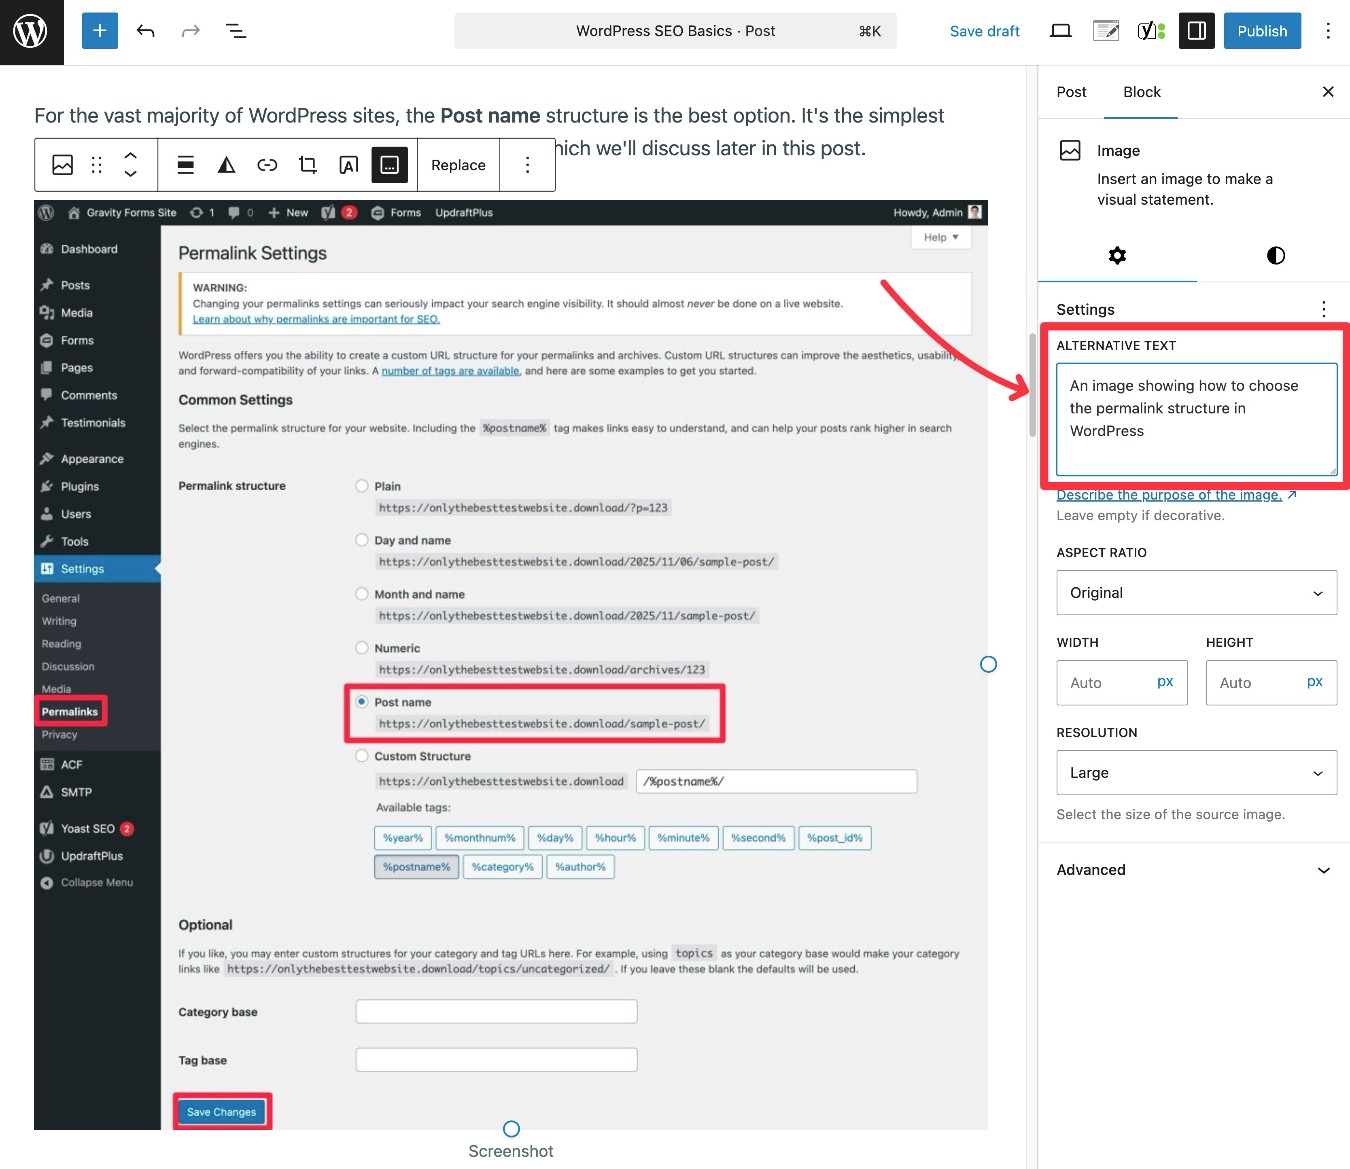1350x1169 pixels.
Task: Switch to the Post tab in the sidebar
Action: [x=1071, y=92]
